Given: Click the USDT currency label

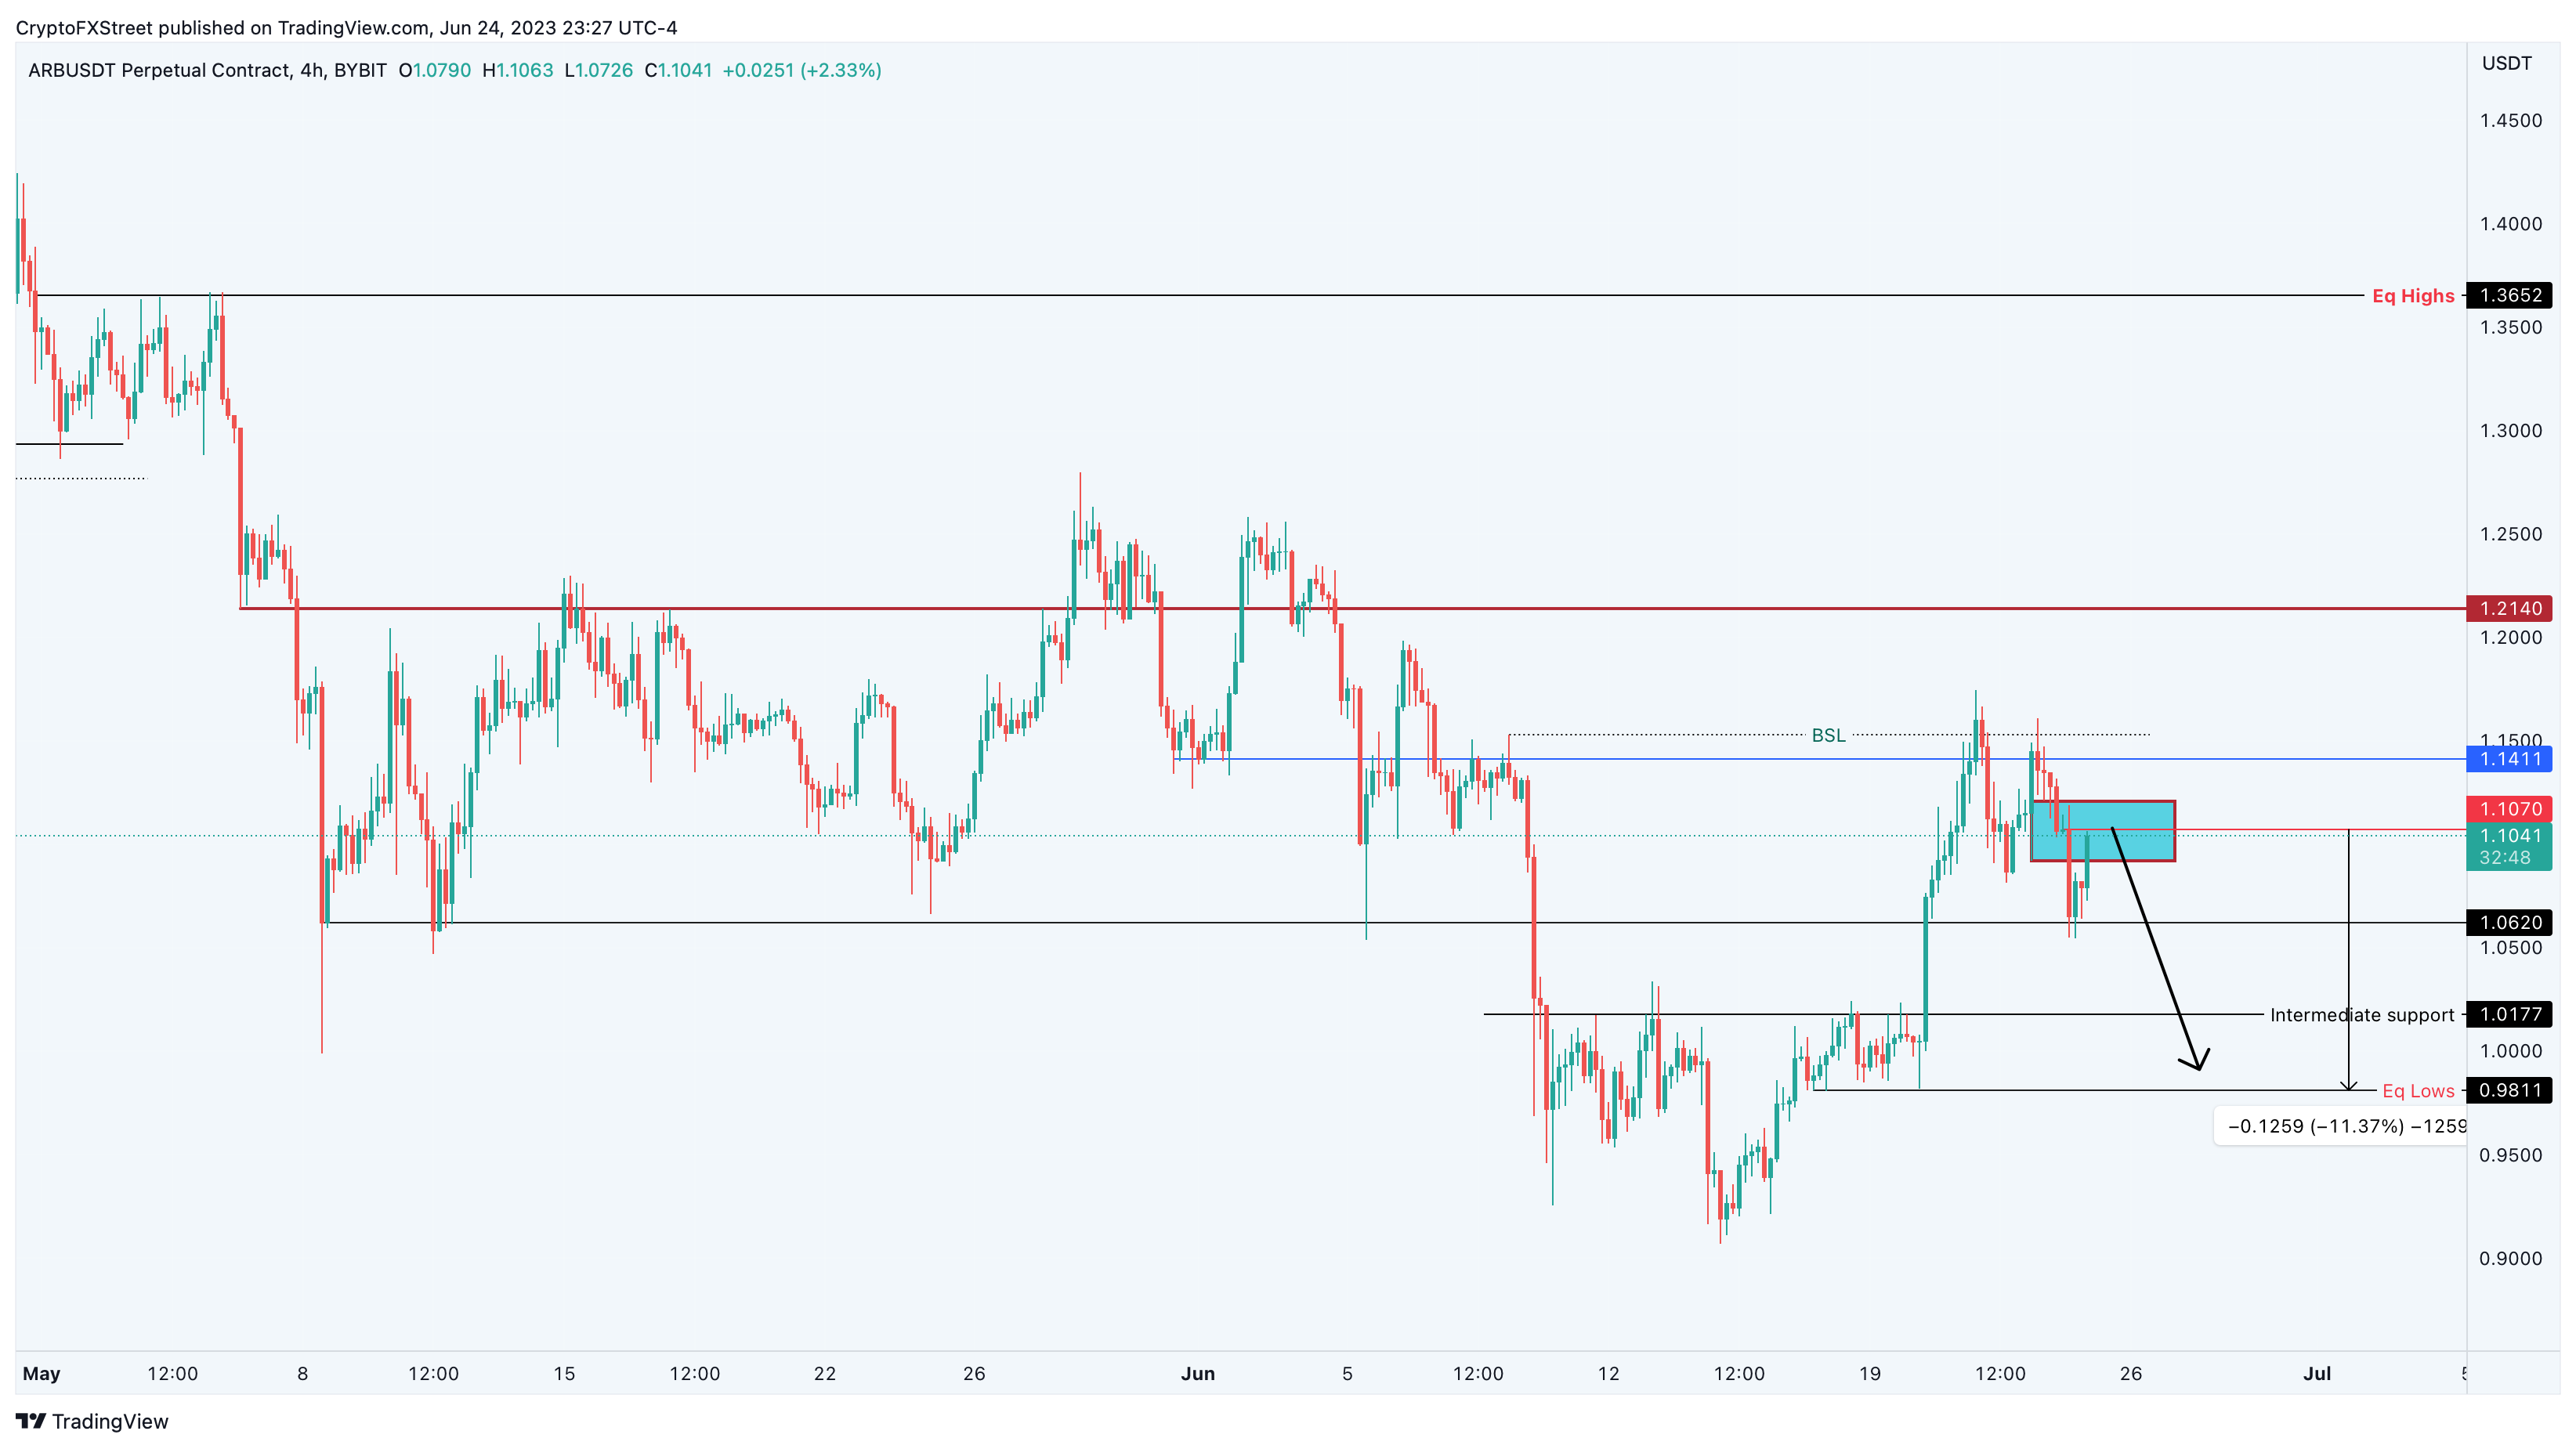Looking at the screenshot, I should coord(2507,63).
